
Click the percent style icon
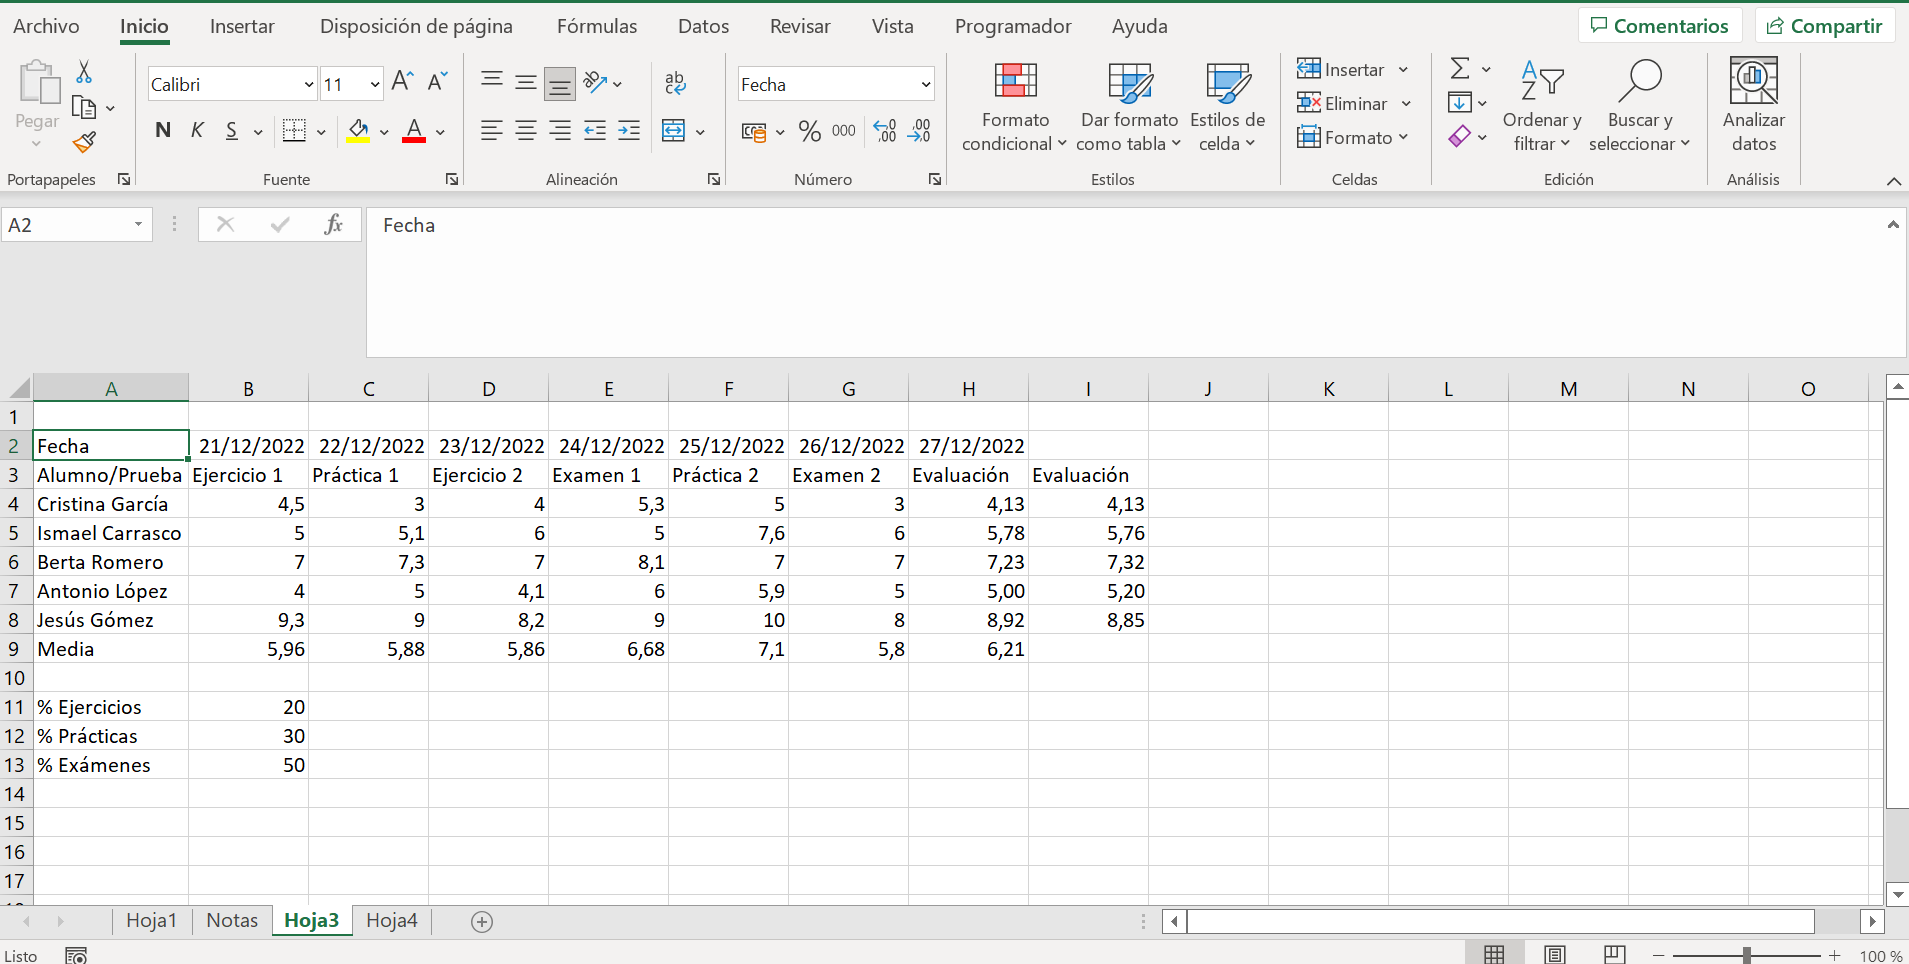coord(809,131)
